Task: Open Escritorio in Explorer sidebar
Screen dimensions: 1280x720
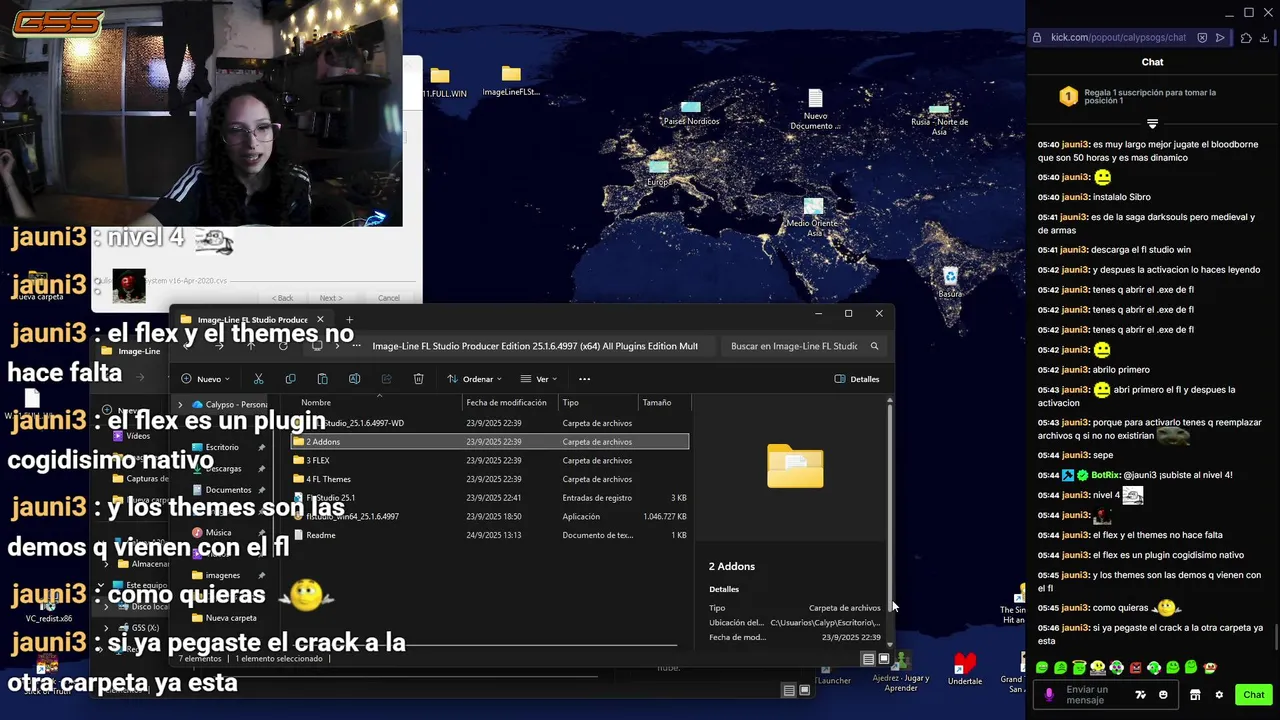Action: coord(221,447)
